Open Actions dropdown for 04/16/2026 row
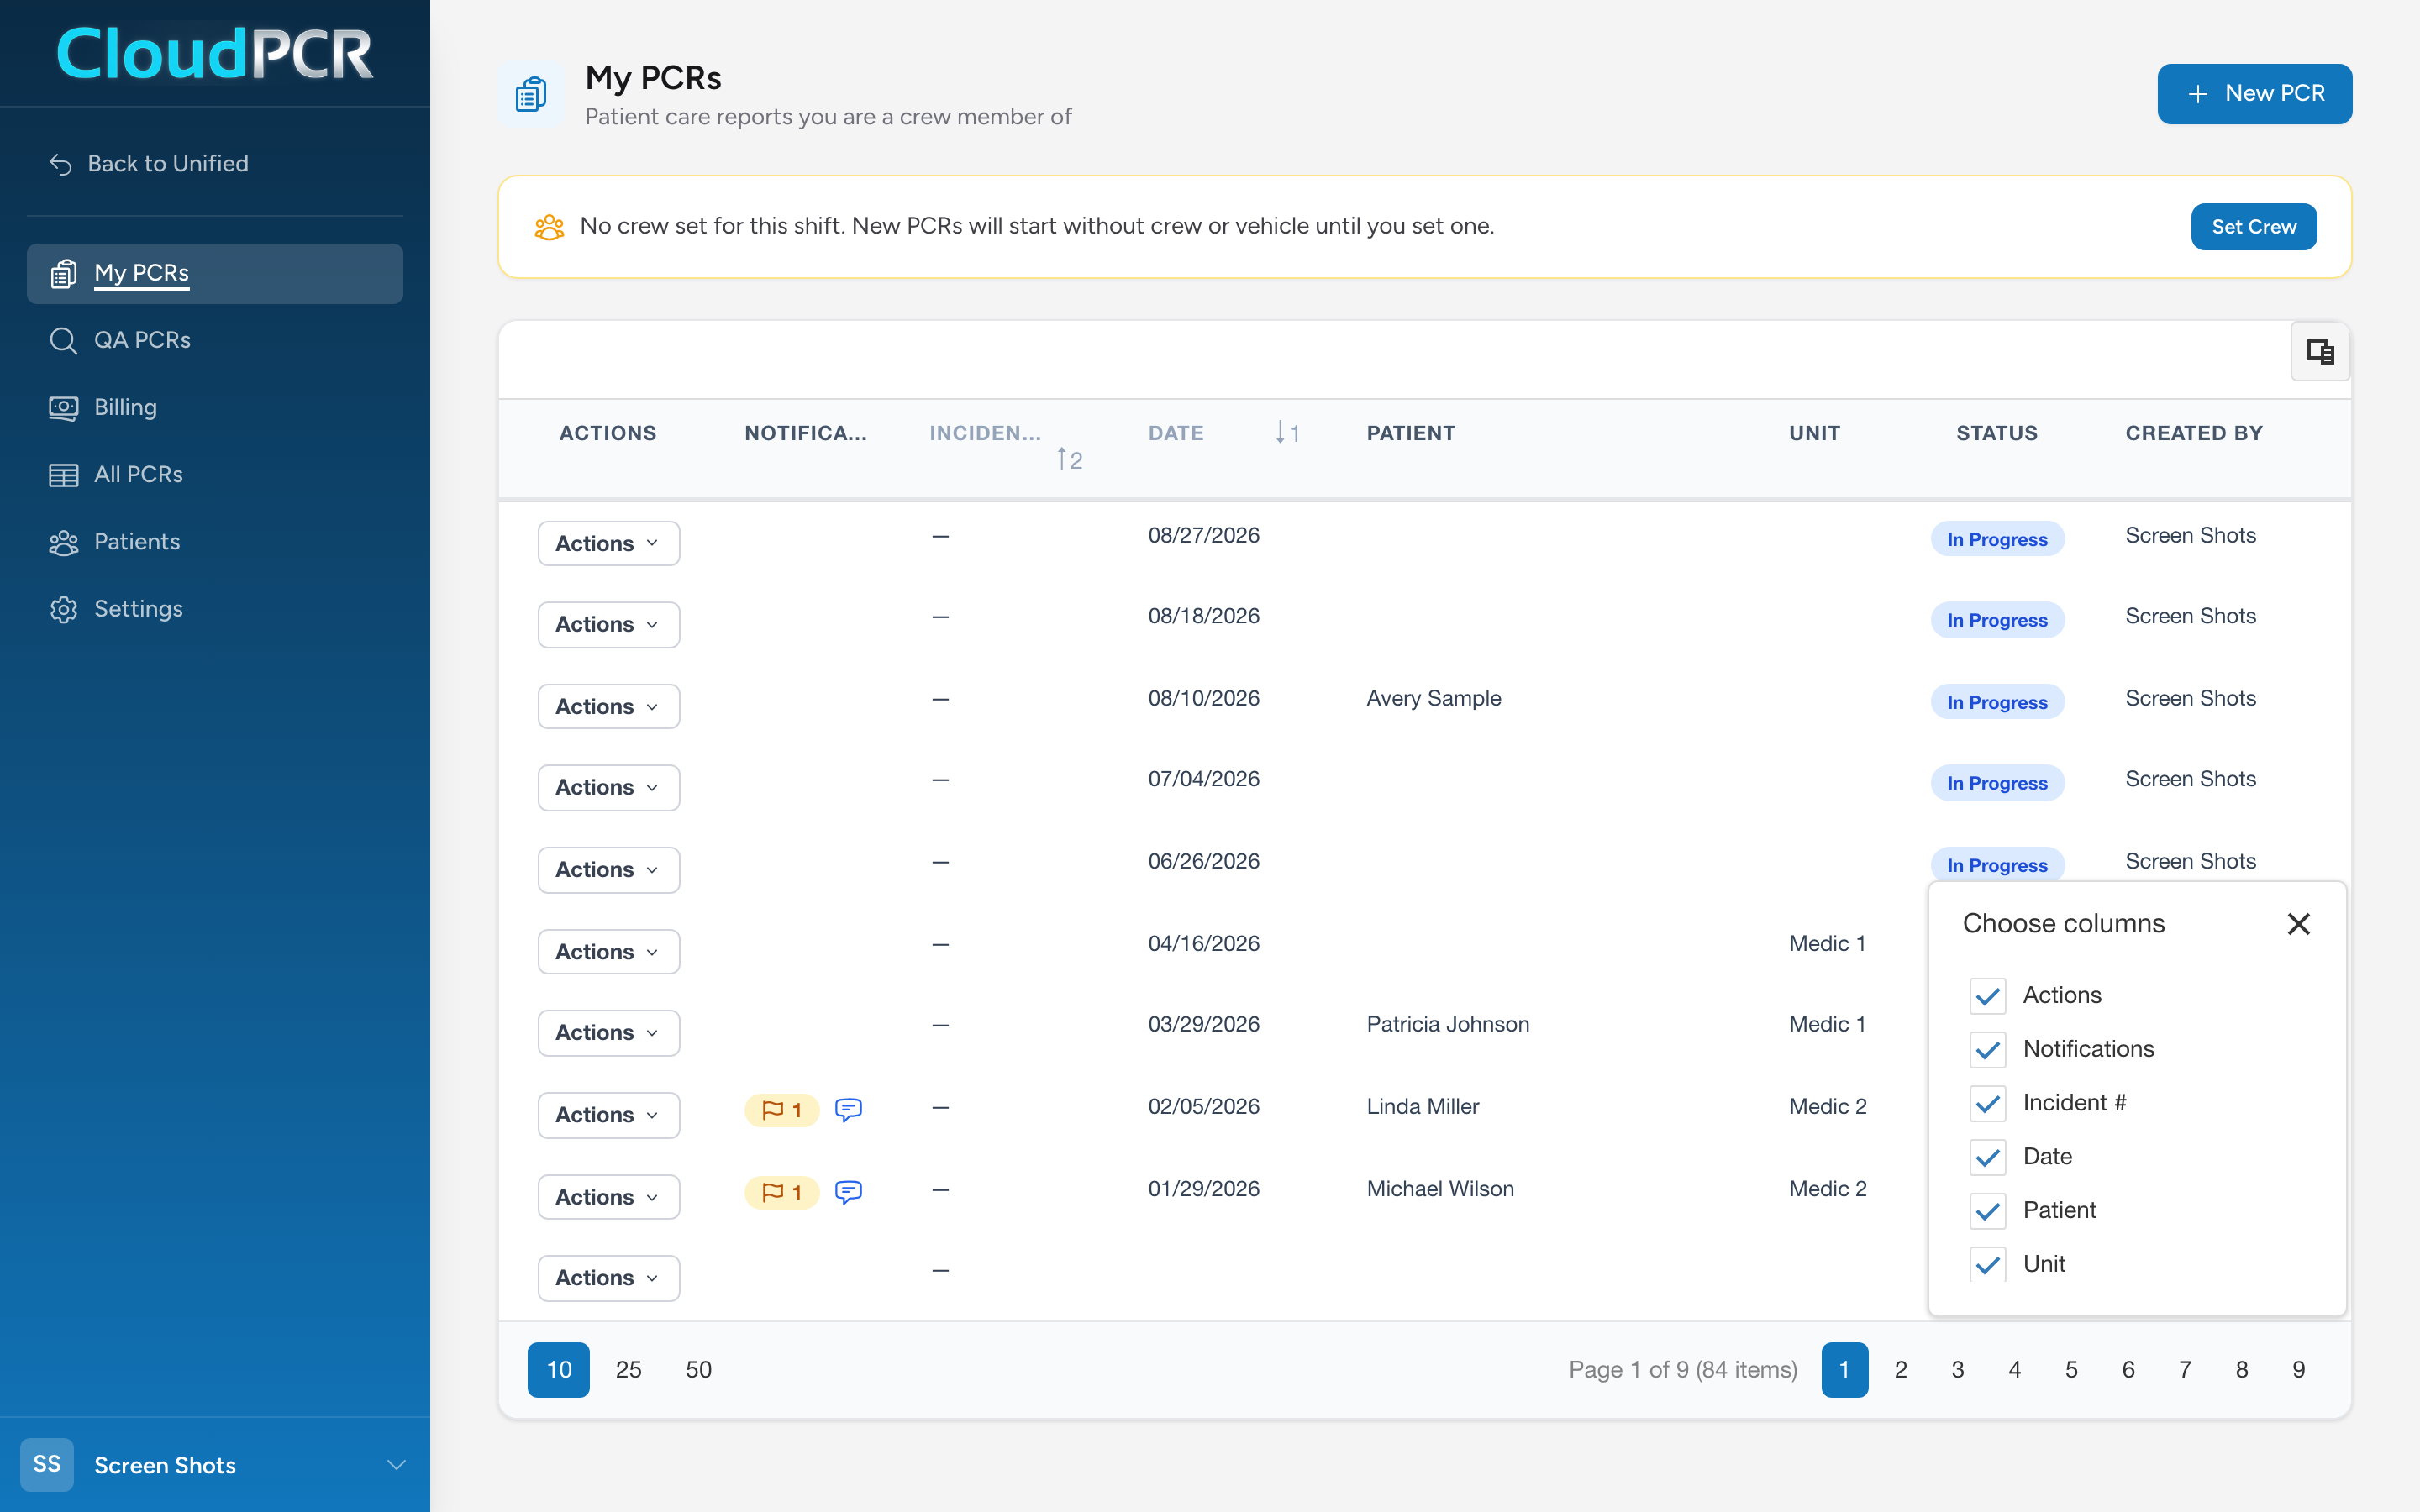The width and height of the screenshot is (2420, 1512). coord(608,951)
